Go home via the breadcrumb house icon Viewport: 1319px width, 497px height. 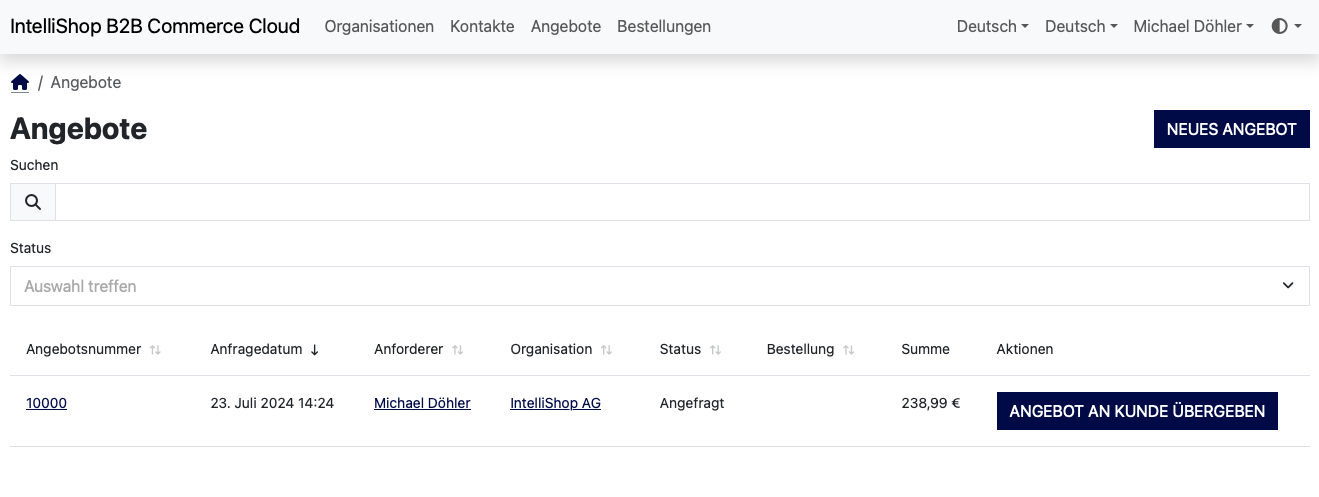[20, 83]
